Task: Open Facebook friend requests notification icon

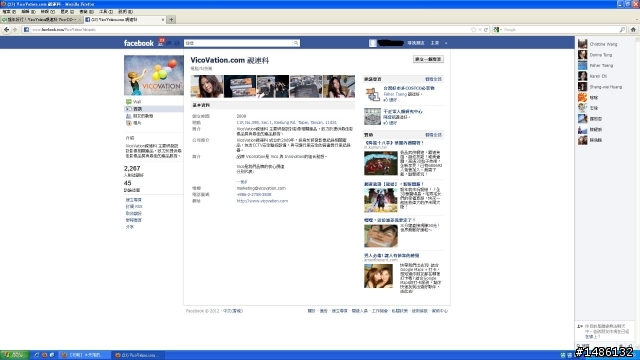Action: coord(161,43)
